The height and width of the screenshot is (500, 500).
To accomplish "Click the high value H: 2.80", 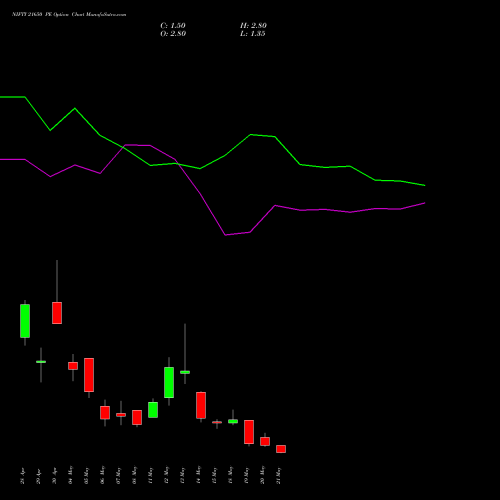I will pyautogui.click(x=253, y=26).
